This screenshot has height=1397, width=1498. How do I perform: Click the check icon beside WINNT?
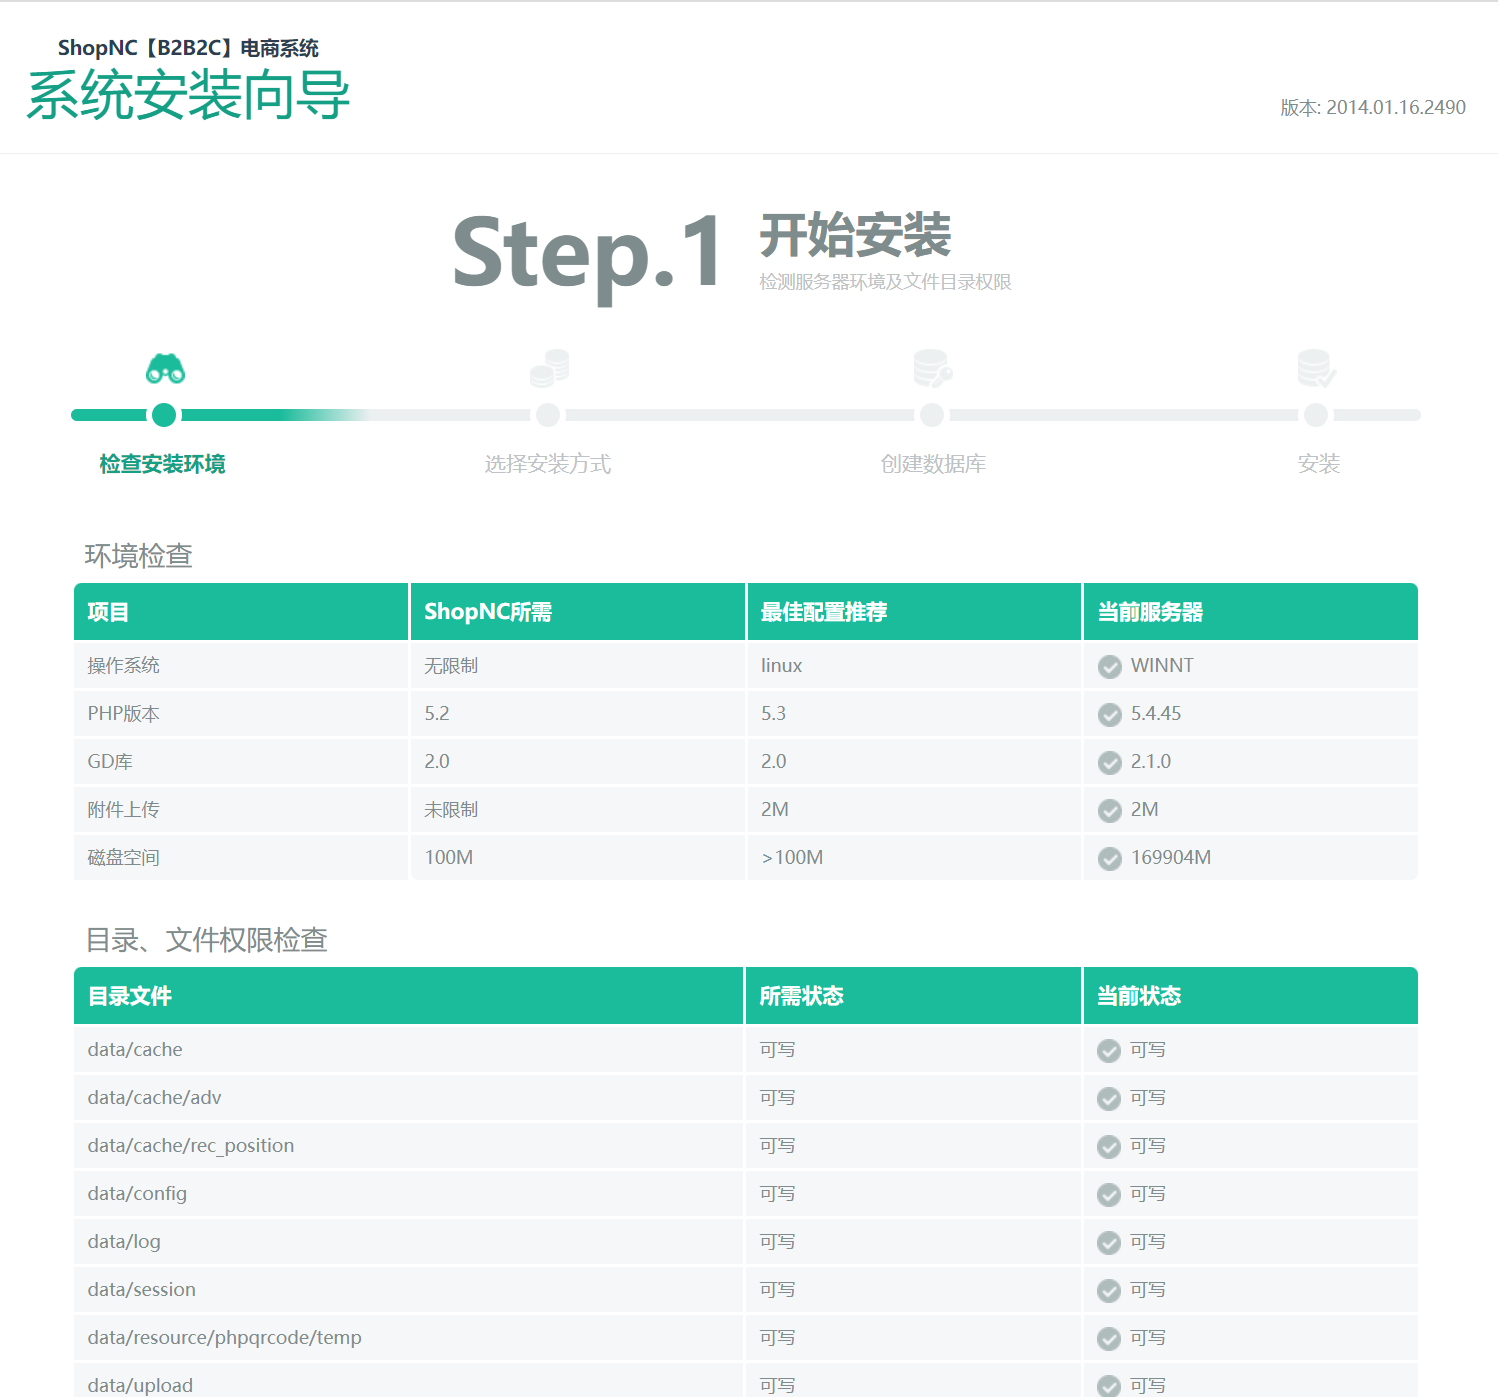[1110, 667]
